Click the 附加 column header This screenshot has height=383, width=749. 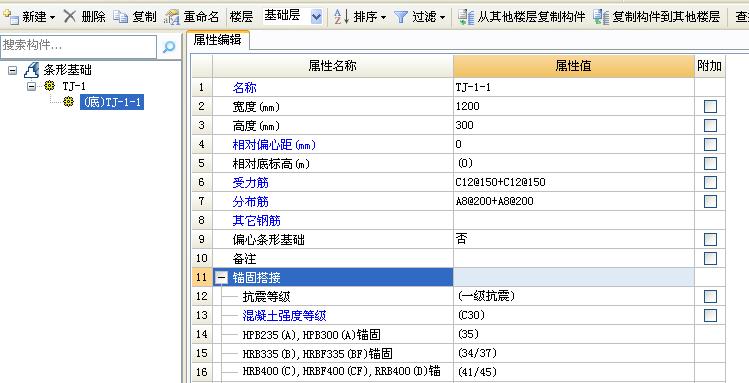[709, 66]
